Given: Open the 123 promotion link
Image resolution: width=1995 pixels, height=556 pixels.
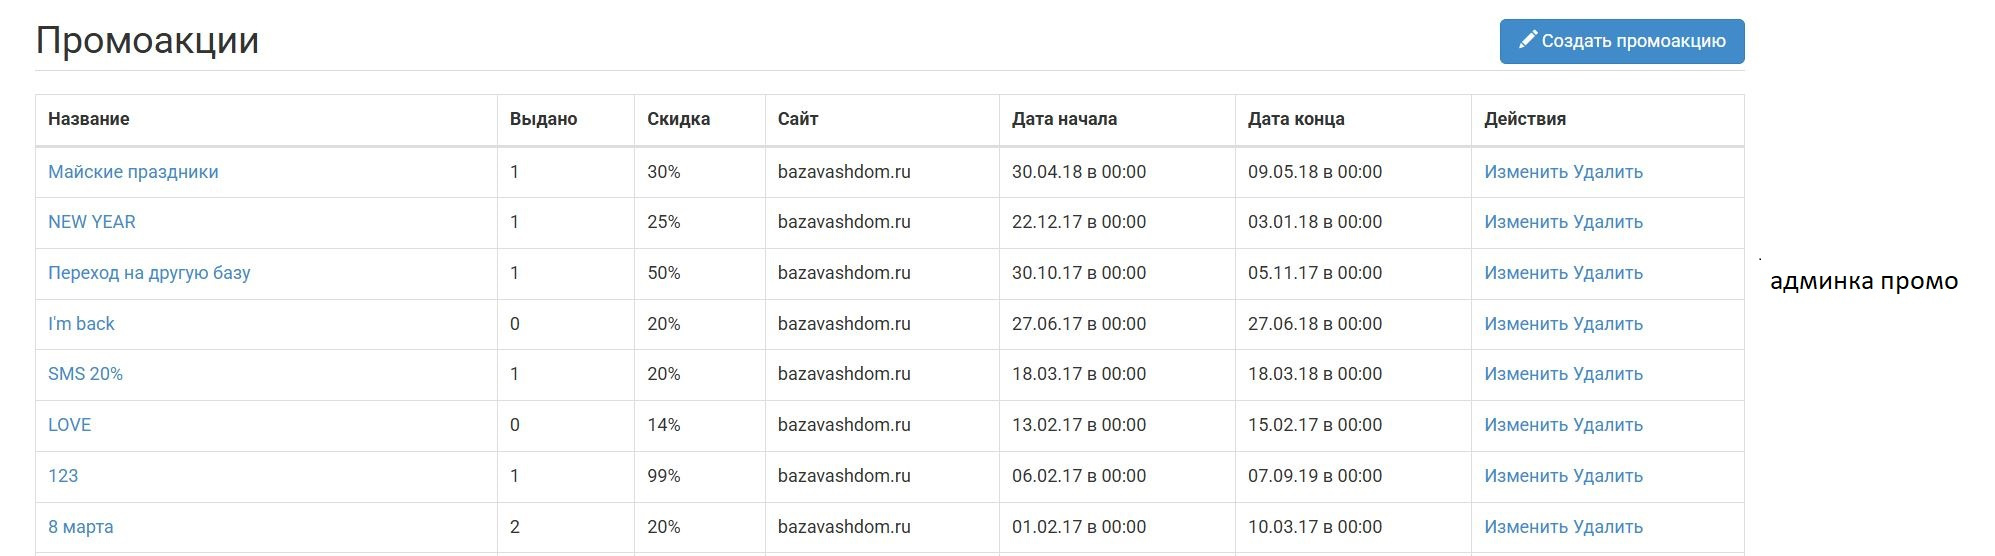Looking at the screenshot, I should coord(63,476).
